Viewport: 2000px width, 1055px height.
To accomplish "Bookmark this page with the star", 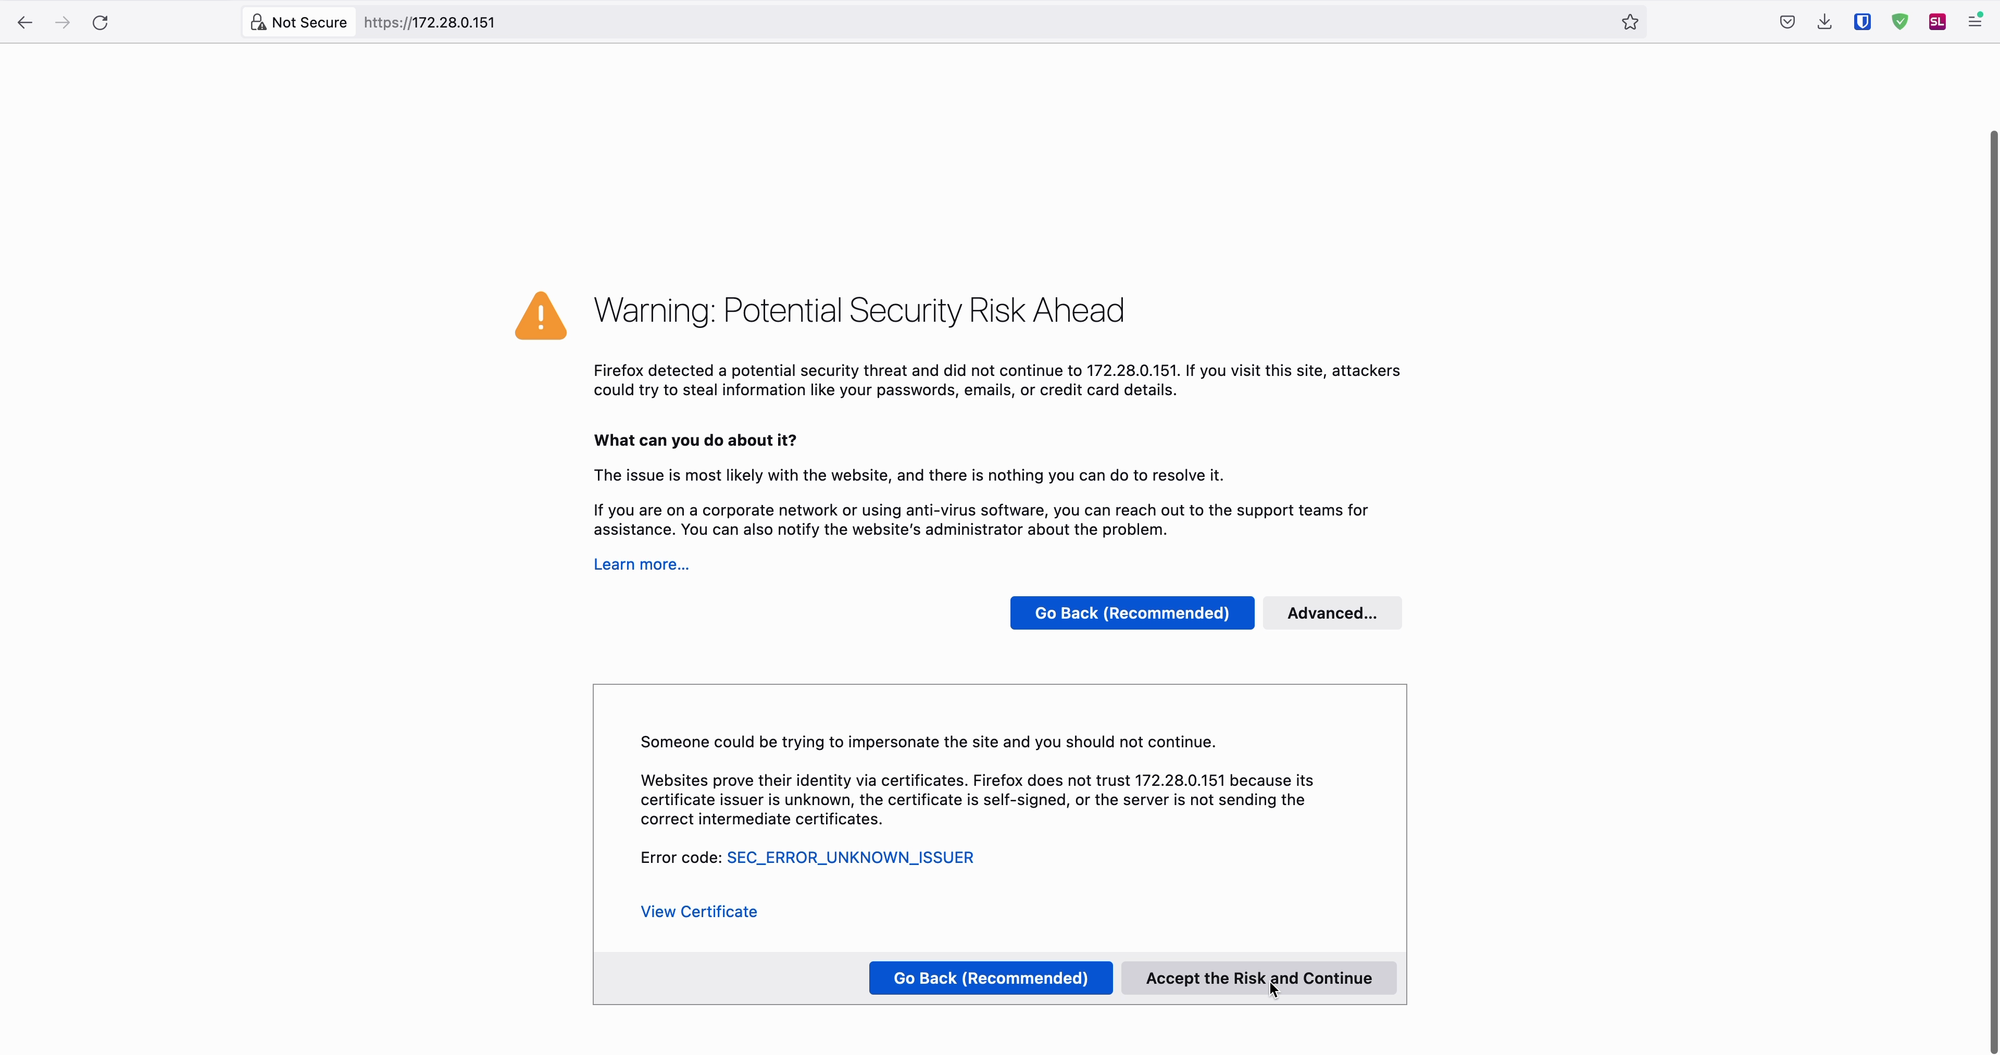I will pos(1630,22).
